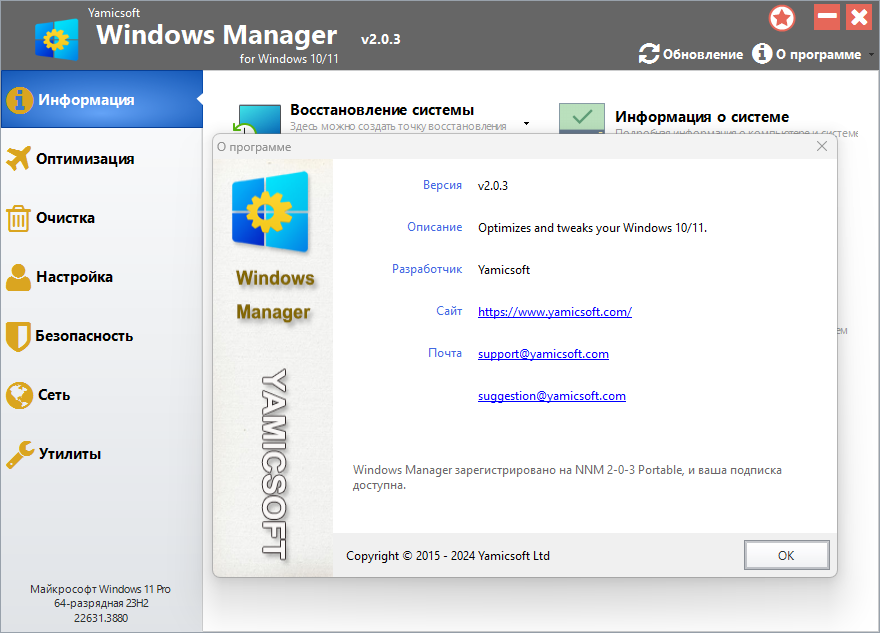The height and width of the screenshot is (633, 880).
Task: Click the v2.0.3 version label in header
Action: point(381,39)
